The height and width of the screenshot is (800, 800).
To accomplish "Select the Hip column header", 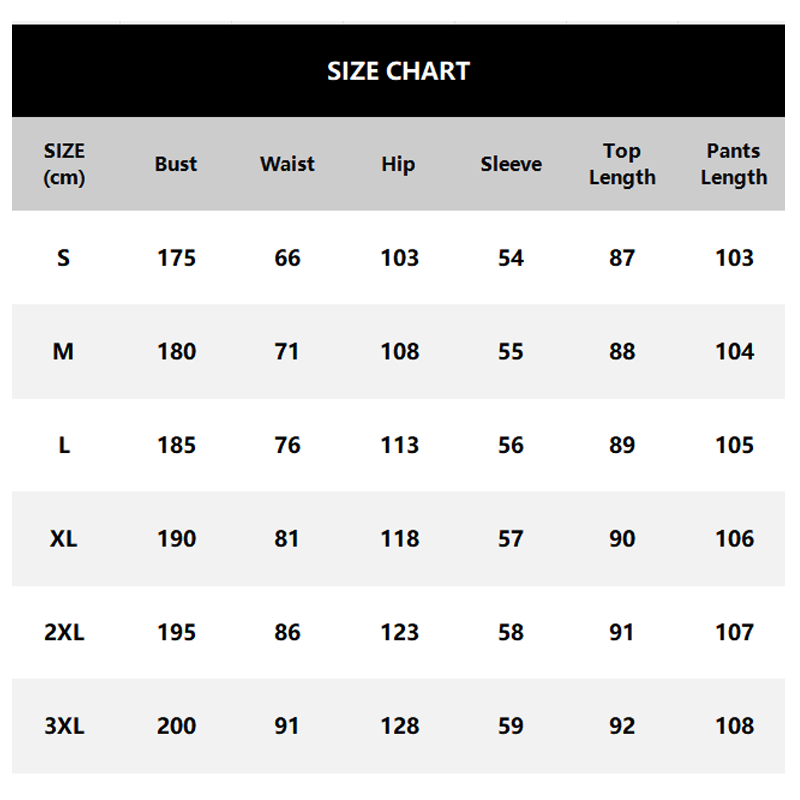I will coord(398,164).
